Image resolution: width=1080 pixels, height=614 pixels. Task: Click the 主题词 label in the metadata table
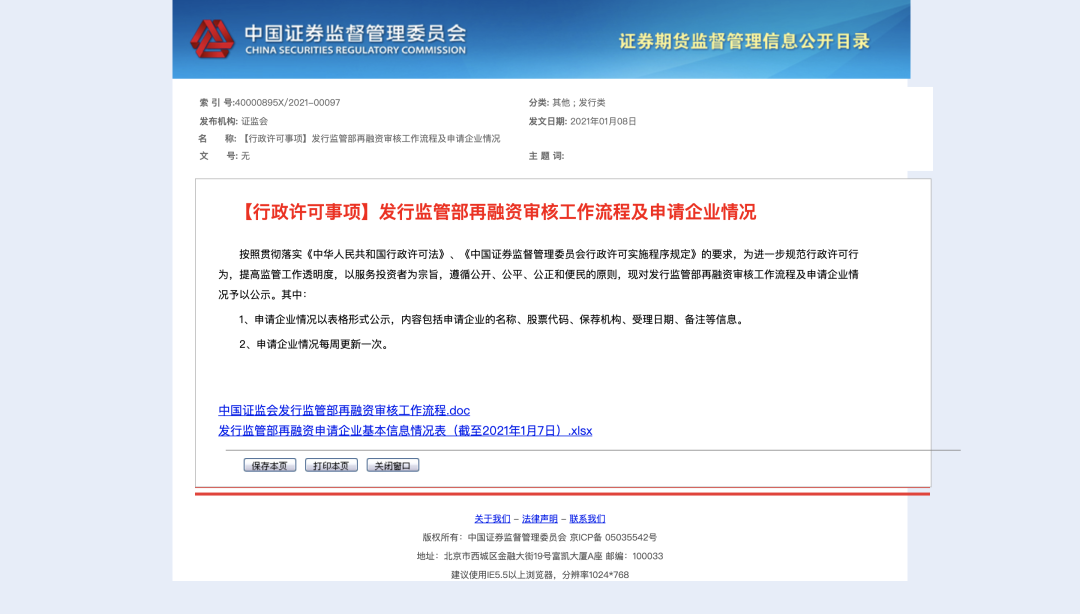tap(546, 157)
